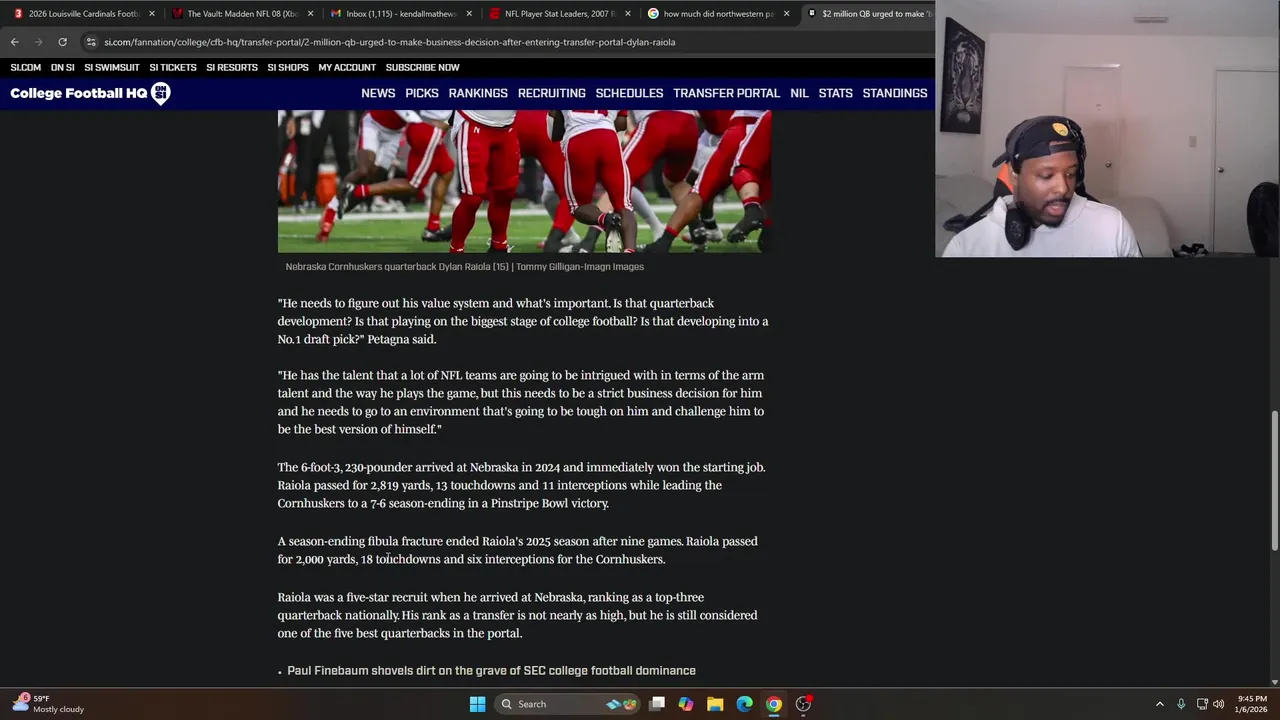1280x720 pixels.
Task: Click the Nebraska Cornhuskers game photo
Action: coord(524,181)
